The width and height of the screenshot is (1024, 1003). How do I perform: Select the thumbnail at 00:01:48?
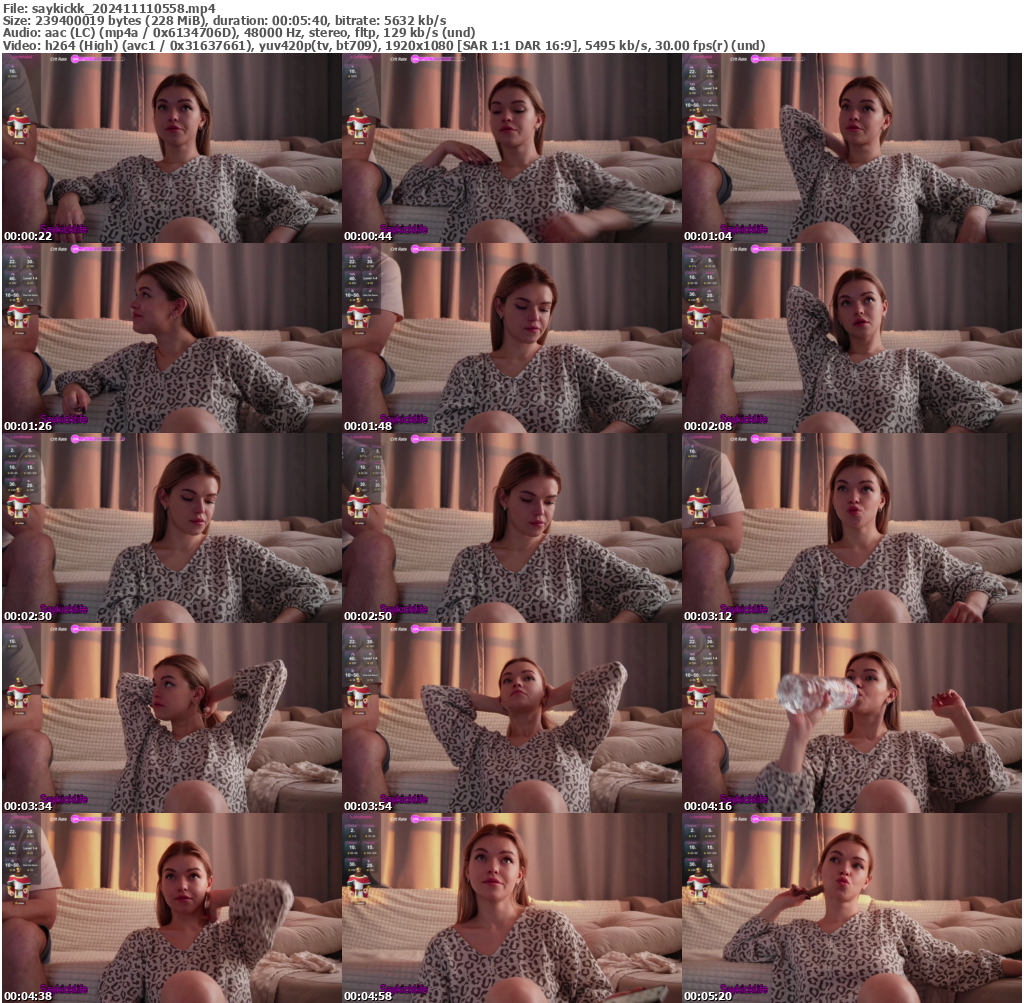point(511,338)
